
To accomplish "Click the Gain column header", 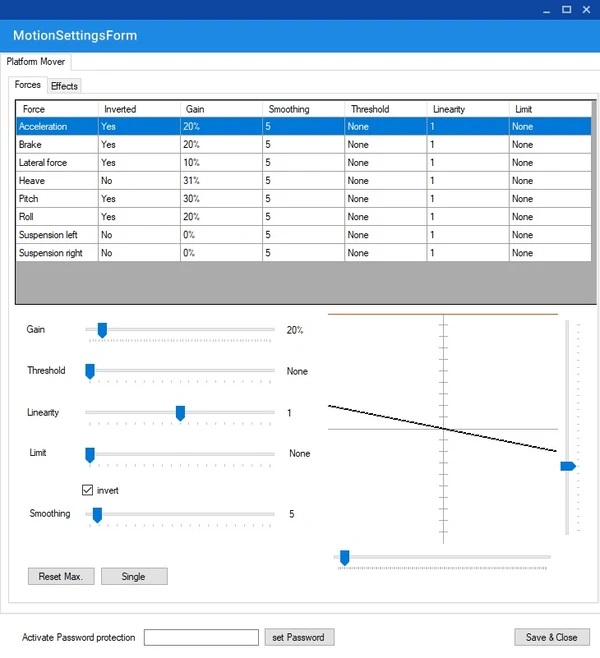I will tap(196, 109).
